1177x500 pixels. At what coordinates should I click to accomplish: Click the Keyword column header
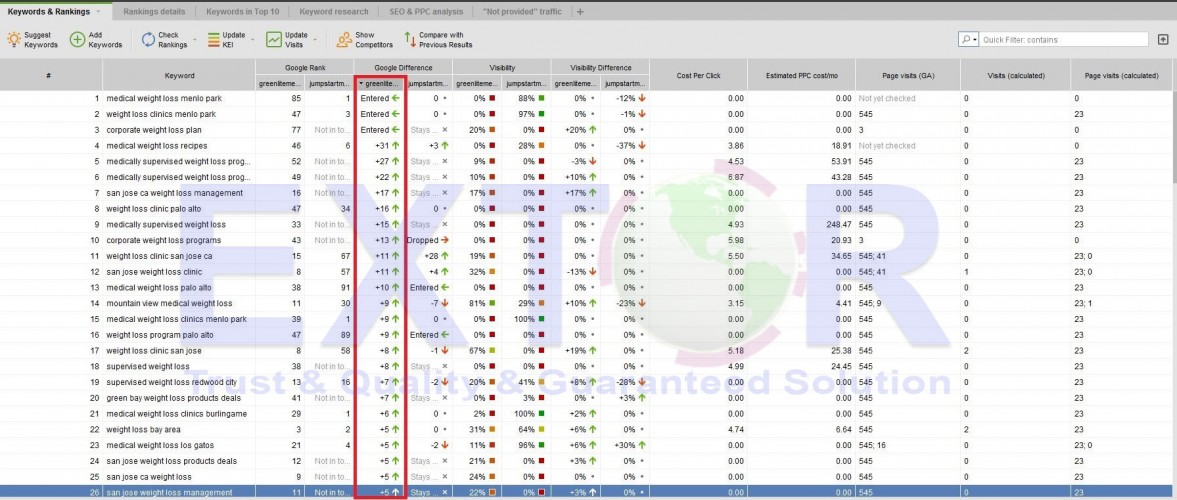tap(179, 75)
